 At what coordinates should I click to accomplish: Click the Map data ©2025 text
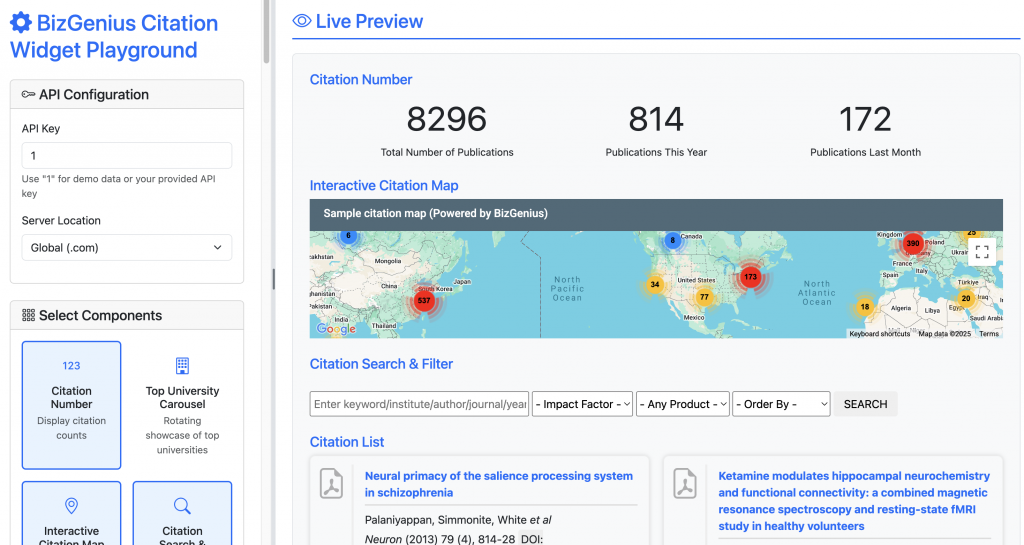(x=944, y=334)
